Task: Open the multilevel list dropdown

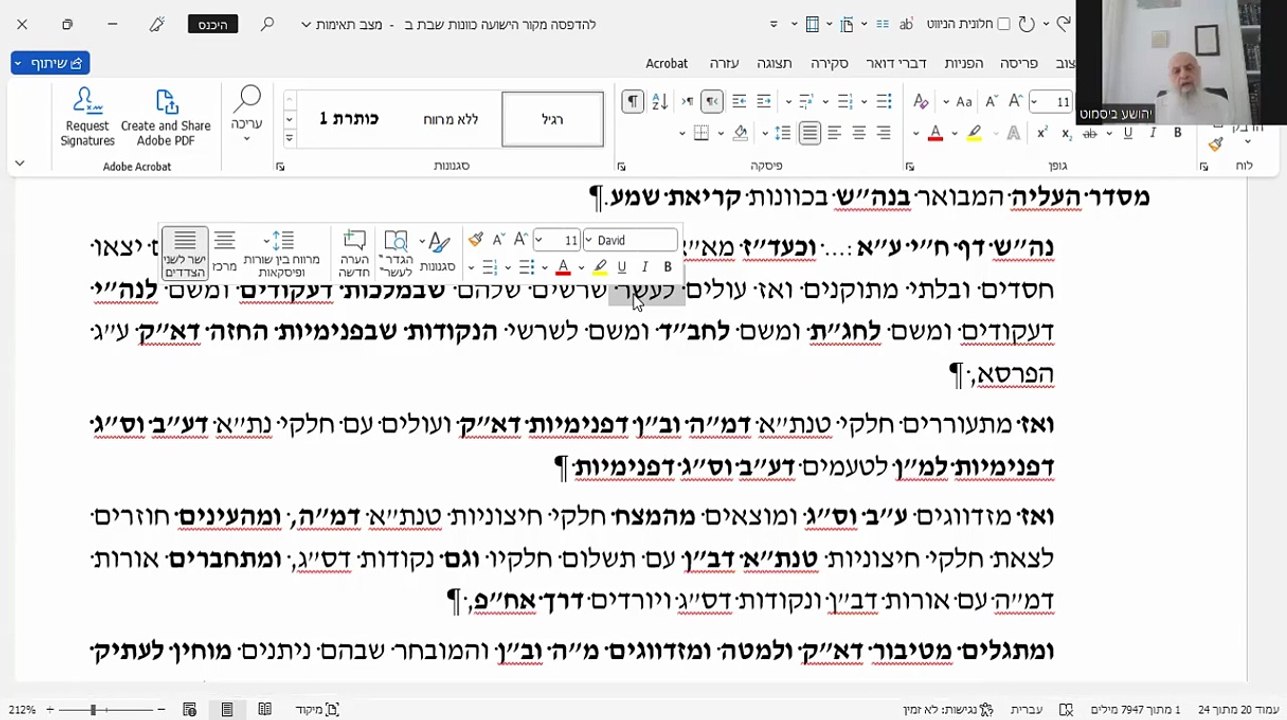Action: (x=788, y=102)
